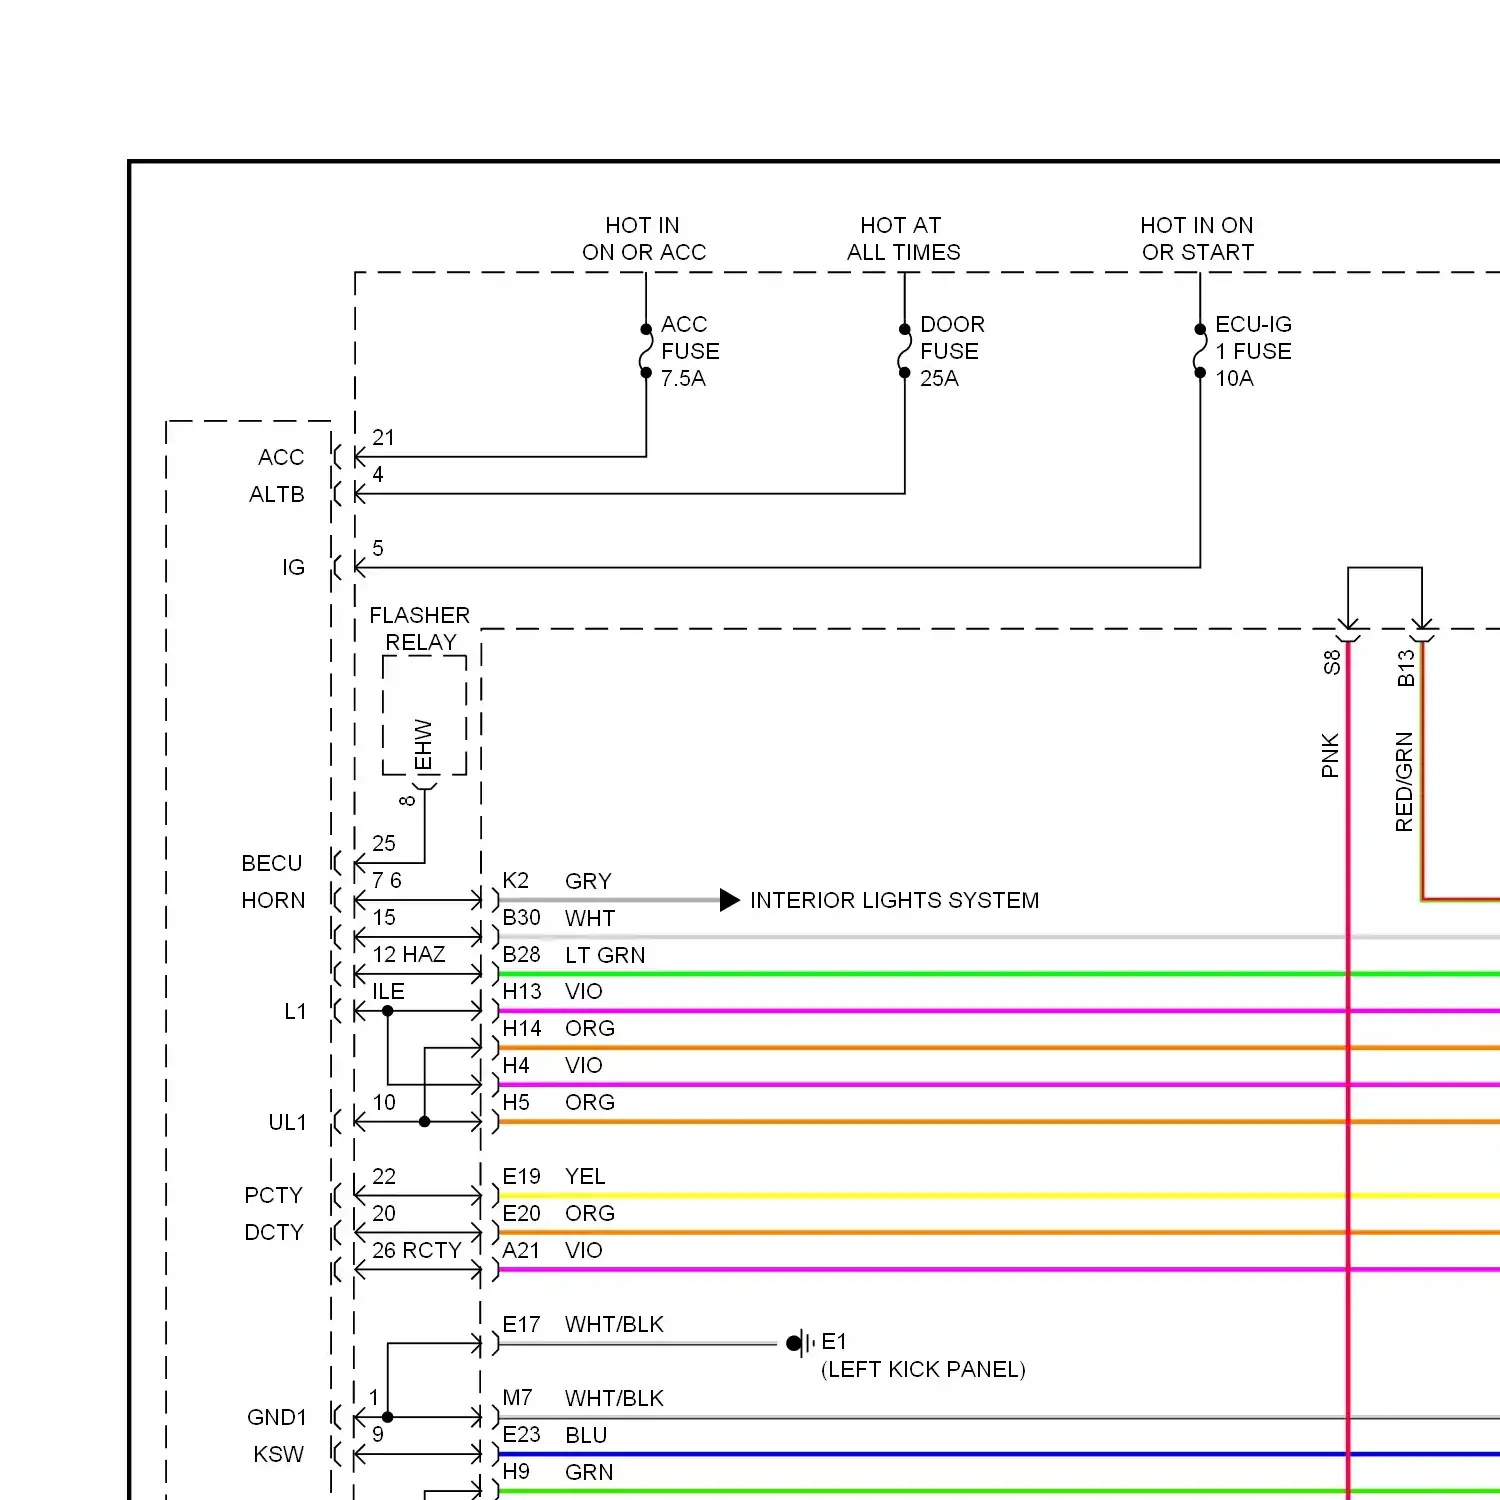Click the GND1 terminal label
This screenshot has width=1500, height=1500.
pyautogui.click(x=277, y=1417)
